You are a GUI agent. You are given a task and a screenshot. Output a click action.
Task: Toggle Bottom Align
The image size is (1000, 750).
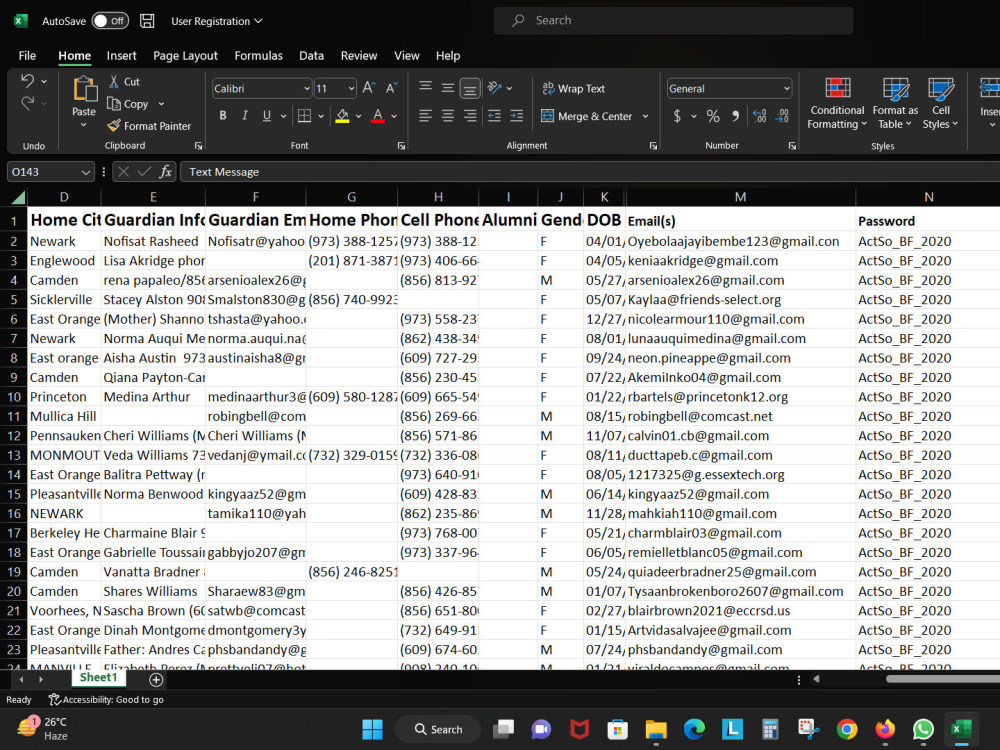(470, 89)
